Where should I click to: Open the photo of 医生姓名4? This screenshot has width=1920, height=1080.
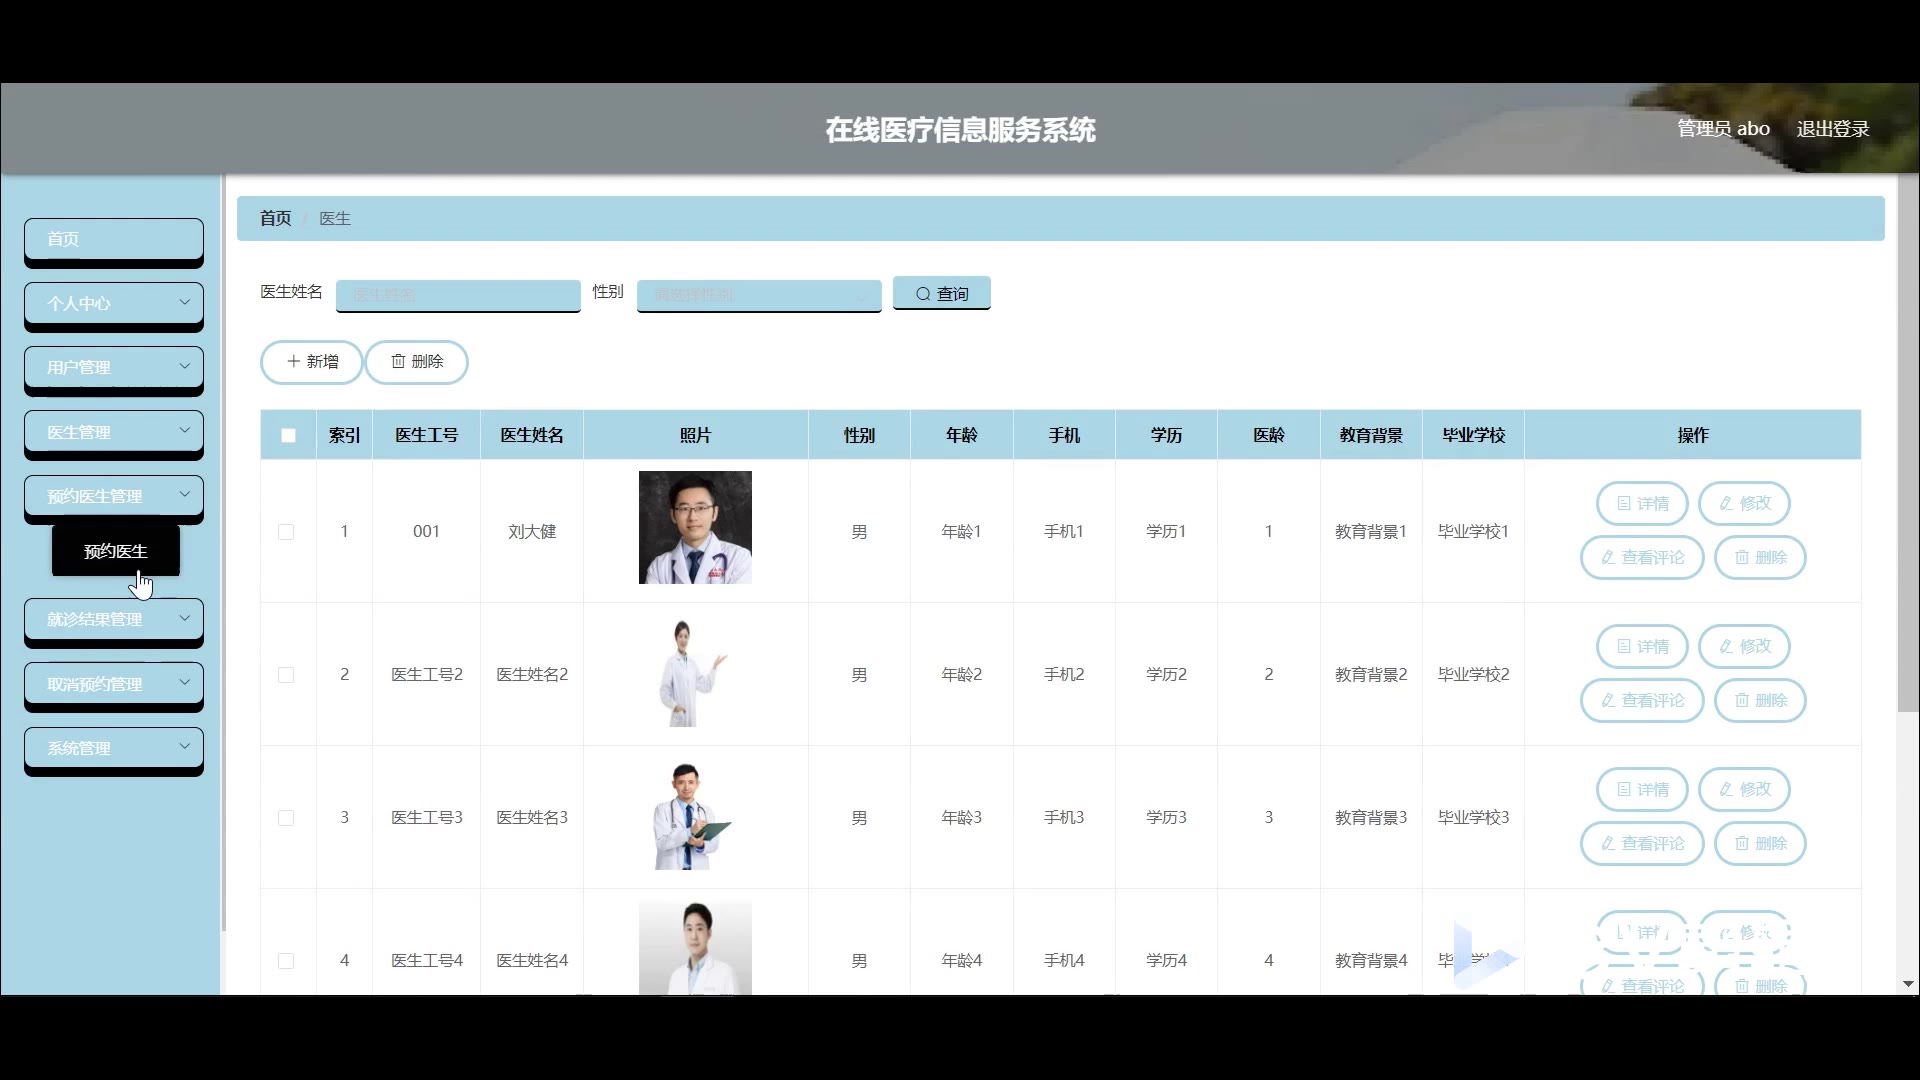click(x=695, y=948)
